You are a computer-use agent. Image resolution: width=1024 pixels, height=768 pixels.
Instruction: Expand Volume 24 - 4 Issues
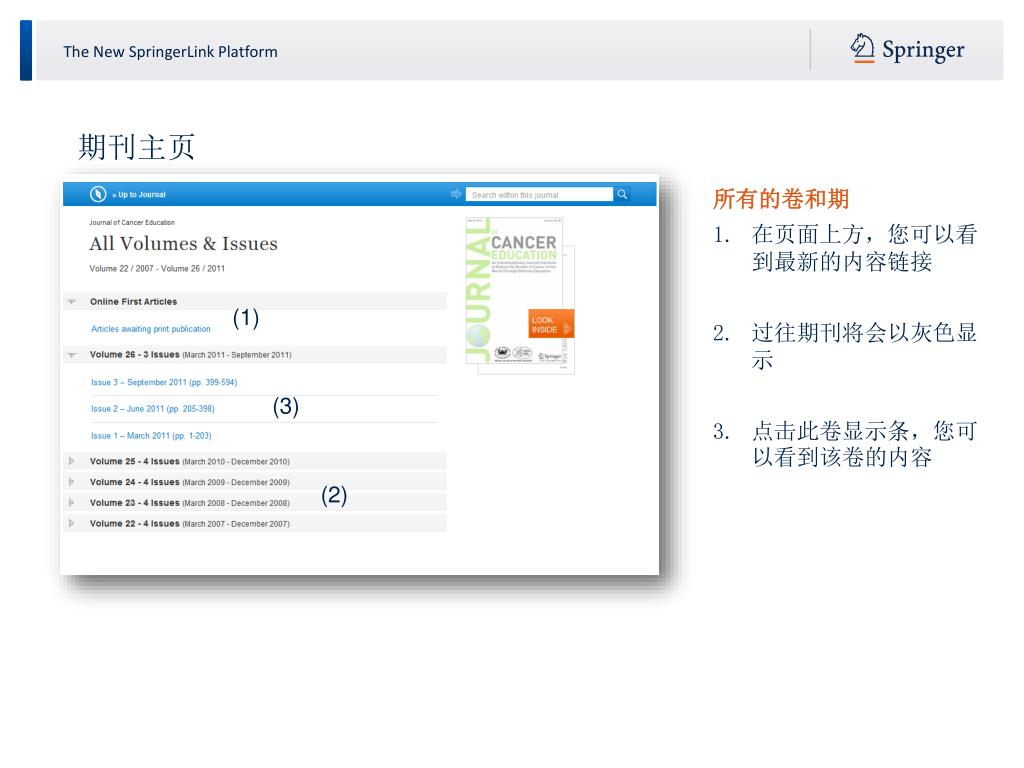pos(71,482)
